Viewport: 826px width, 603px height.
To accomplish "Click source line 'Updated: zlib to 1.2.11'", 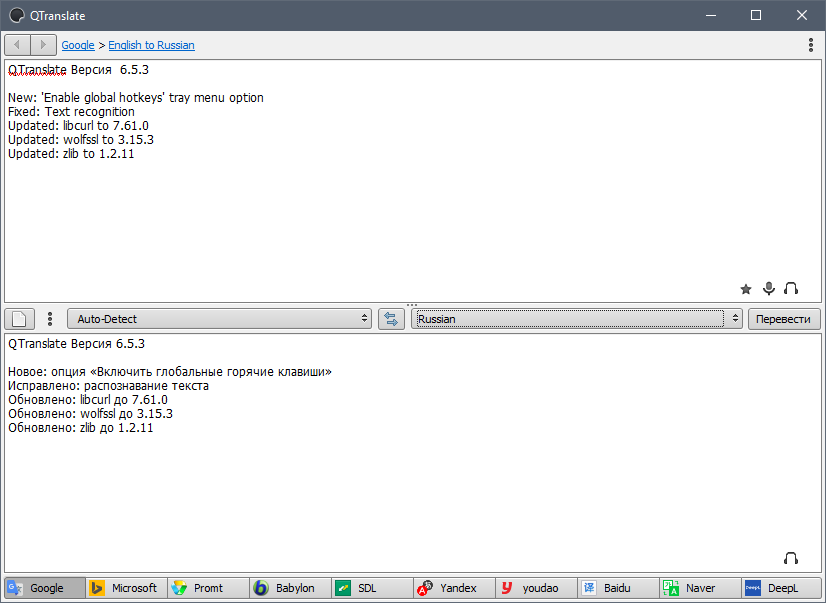I will click(x=71, y=154).
